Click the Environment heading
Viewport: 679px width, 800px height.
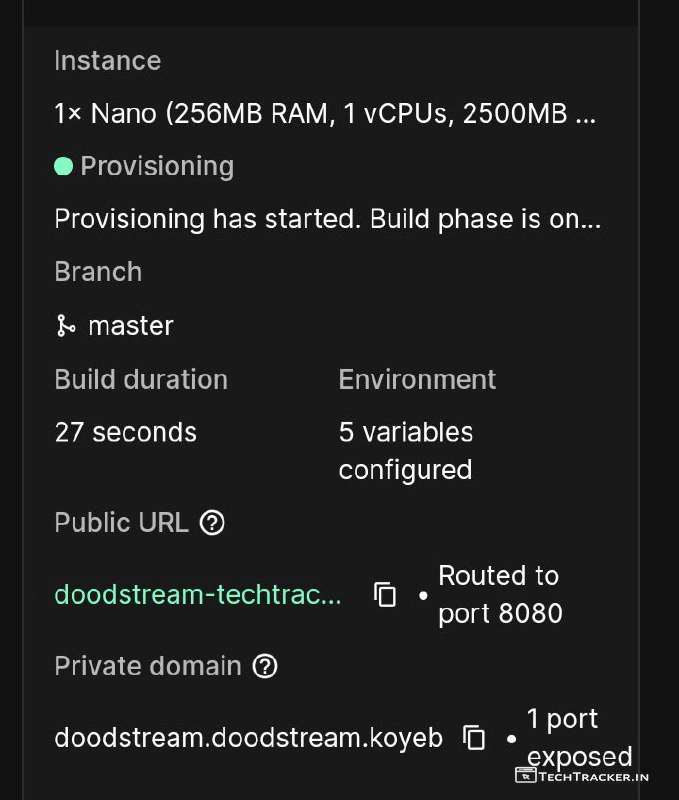point(417,380)
